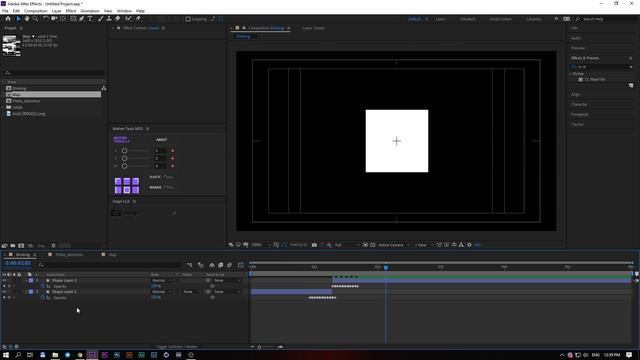Hide Shape Layer 2 with the eye toggle
The height and width of the screenshot is (360, 640).
4,280
